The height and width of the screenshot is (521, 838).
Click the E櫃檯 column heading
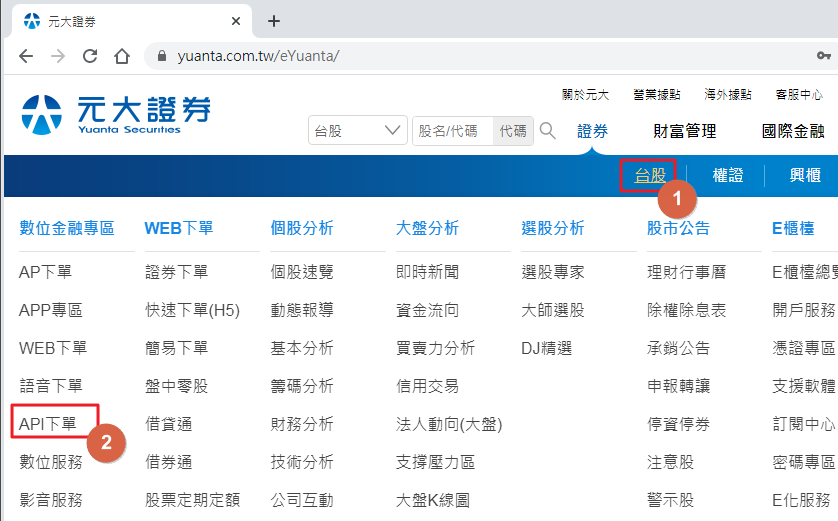(x=793, y=228)
